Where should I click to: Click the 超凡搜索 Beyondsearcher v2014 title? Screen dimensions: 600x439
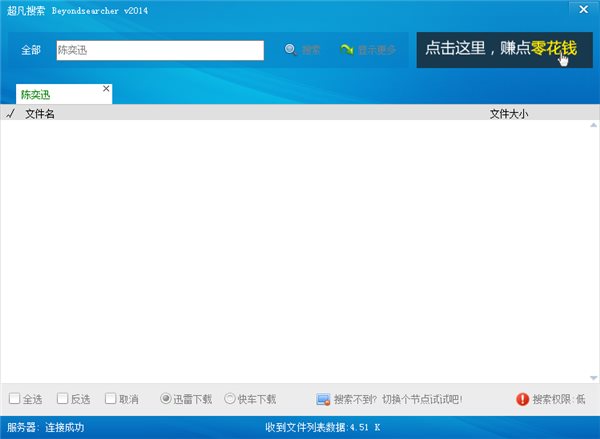pos(77,11)
